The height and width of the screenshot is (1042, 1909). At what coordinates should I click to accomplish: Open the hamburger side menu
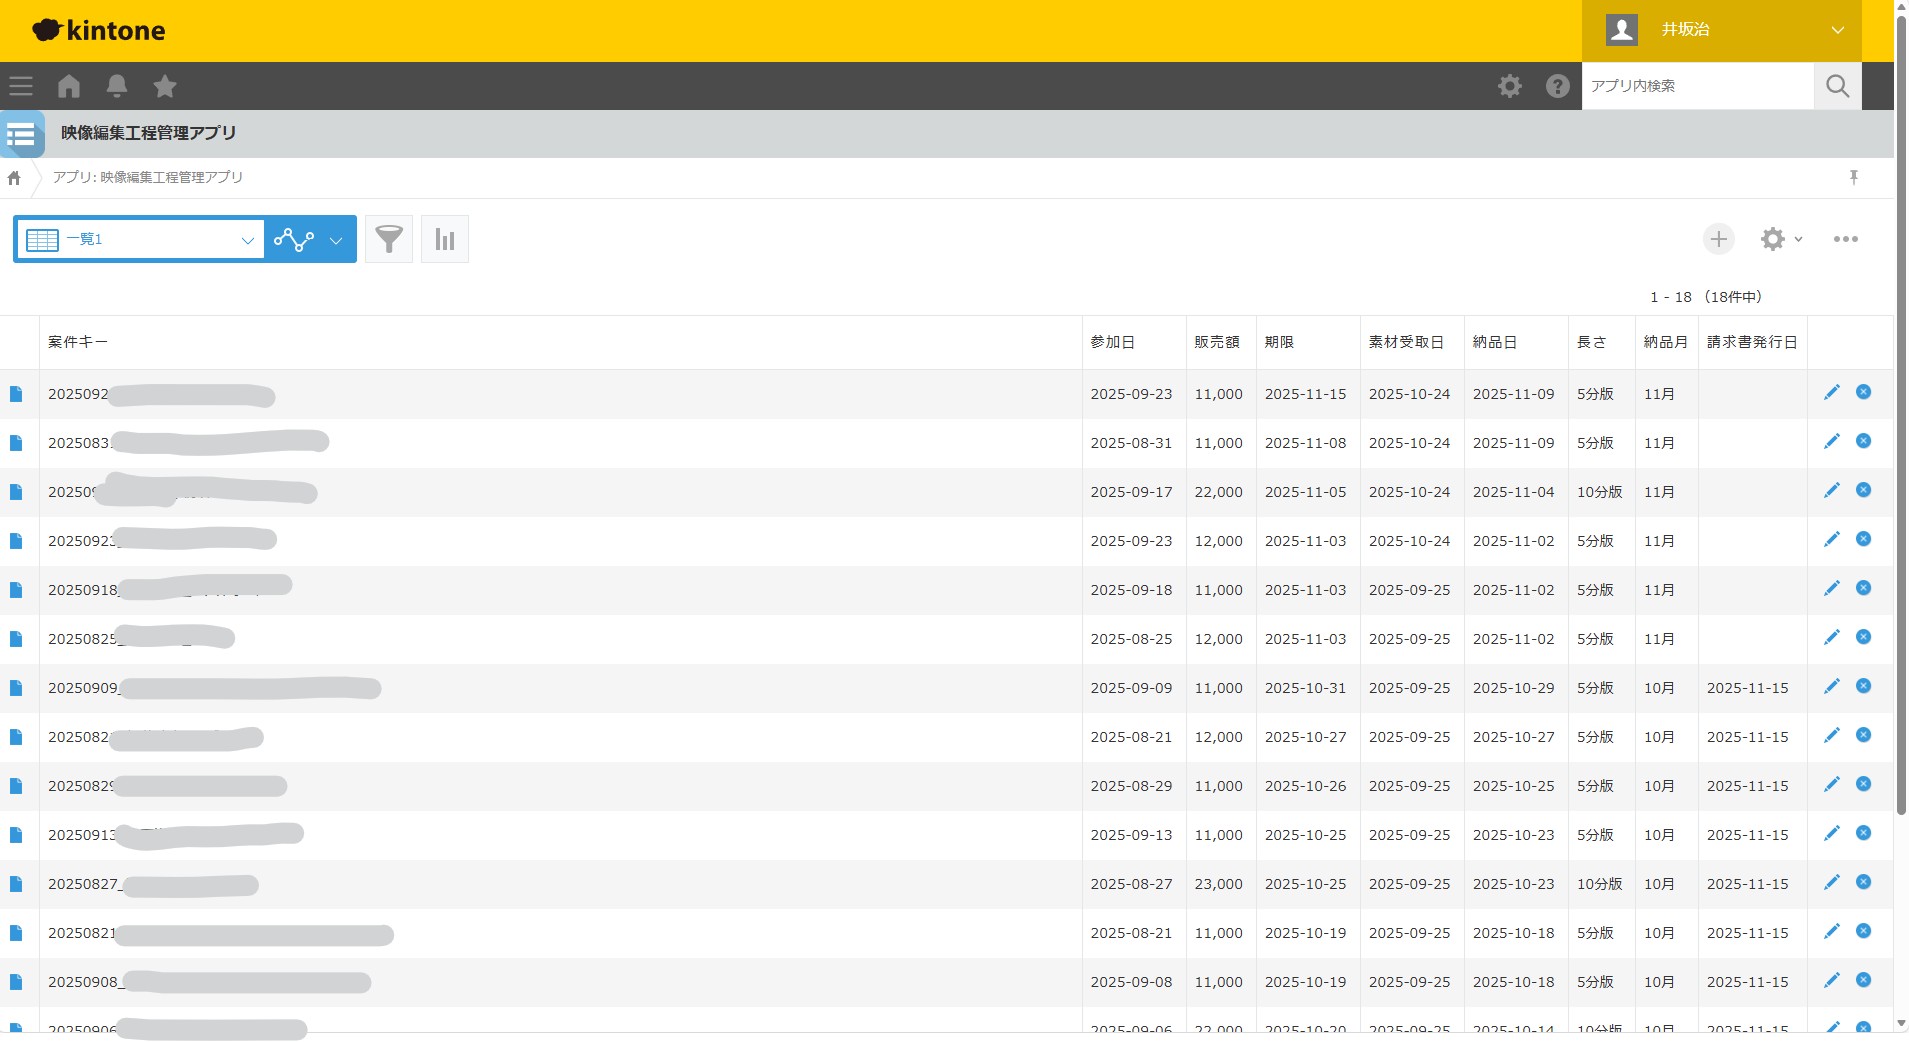21,86
